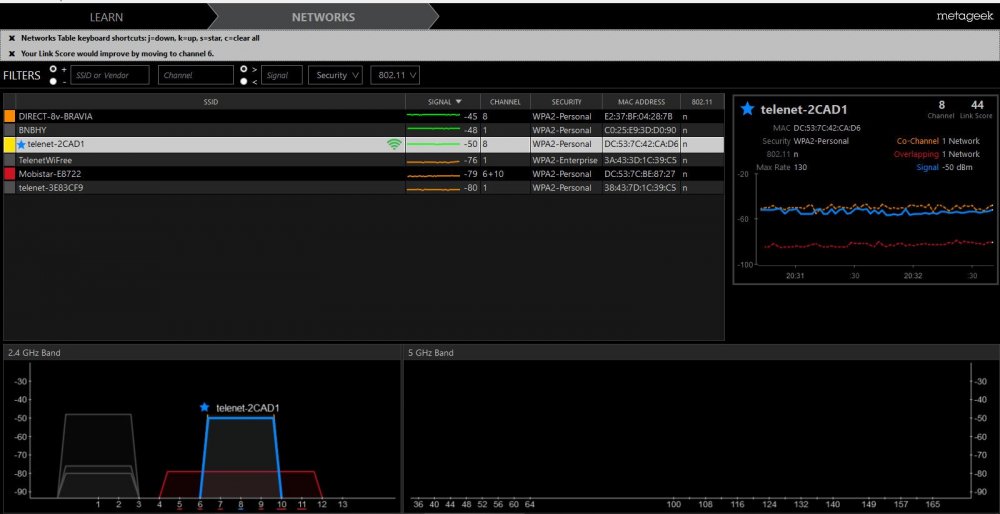Screen dimensions: 1000x514
Task: Click the star icon in details panel
Action: (x=747, y=109)
